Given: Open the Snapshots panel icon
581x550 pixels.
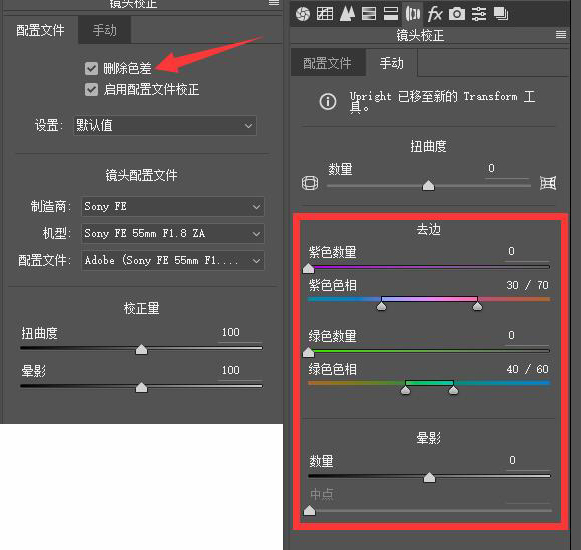Looking at the screenshot, I should [x=501, y=14].
